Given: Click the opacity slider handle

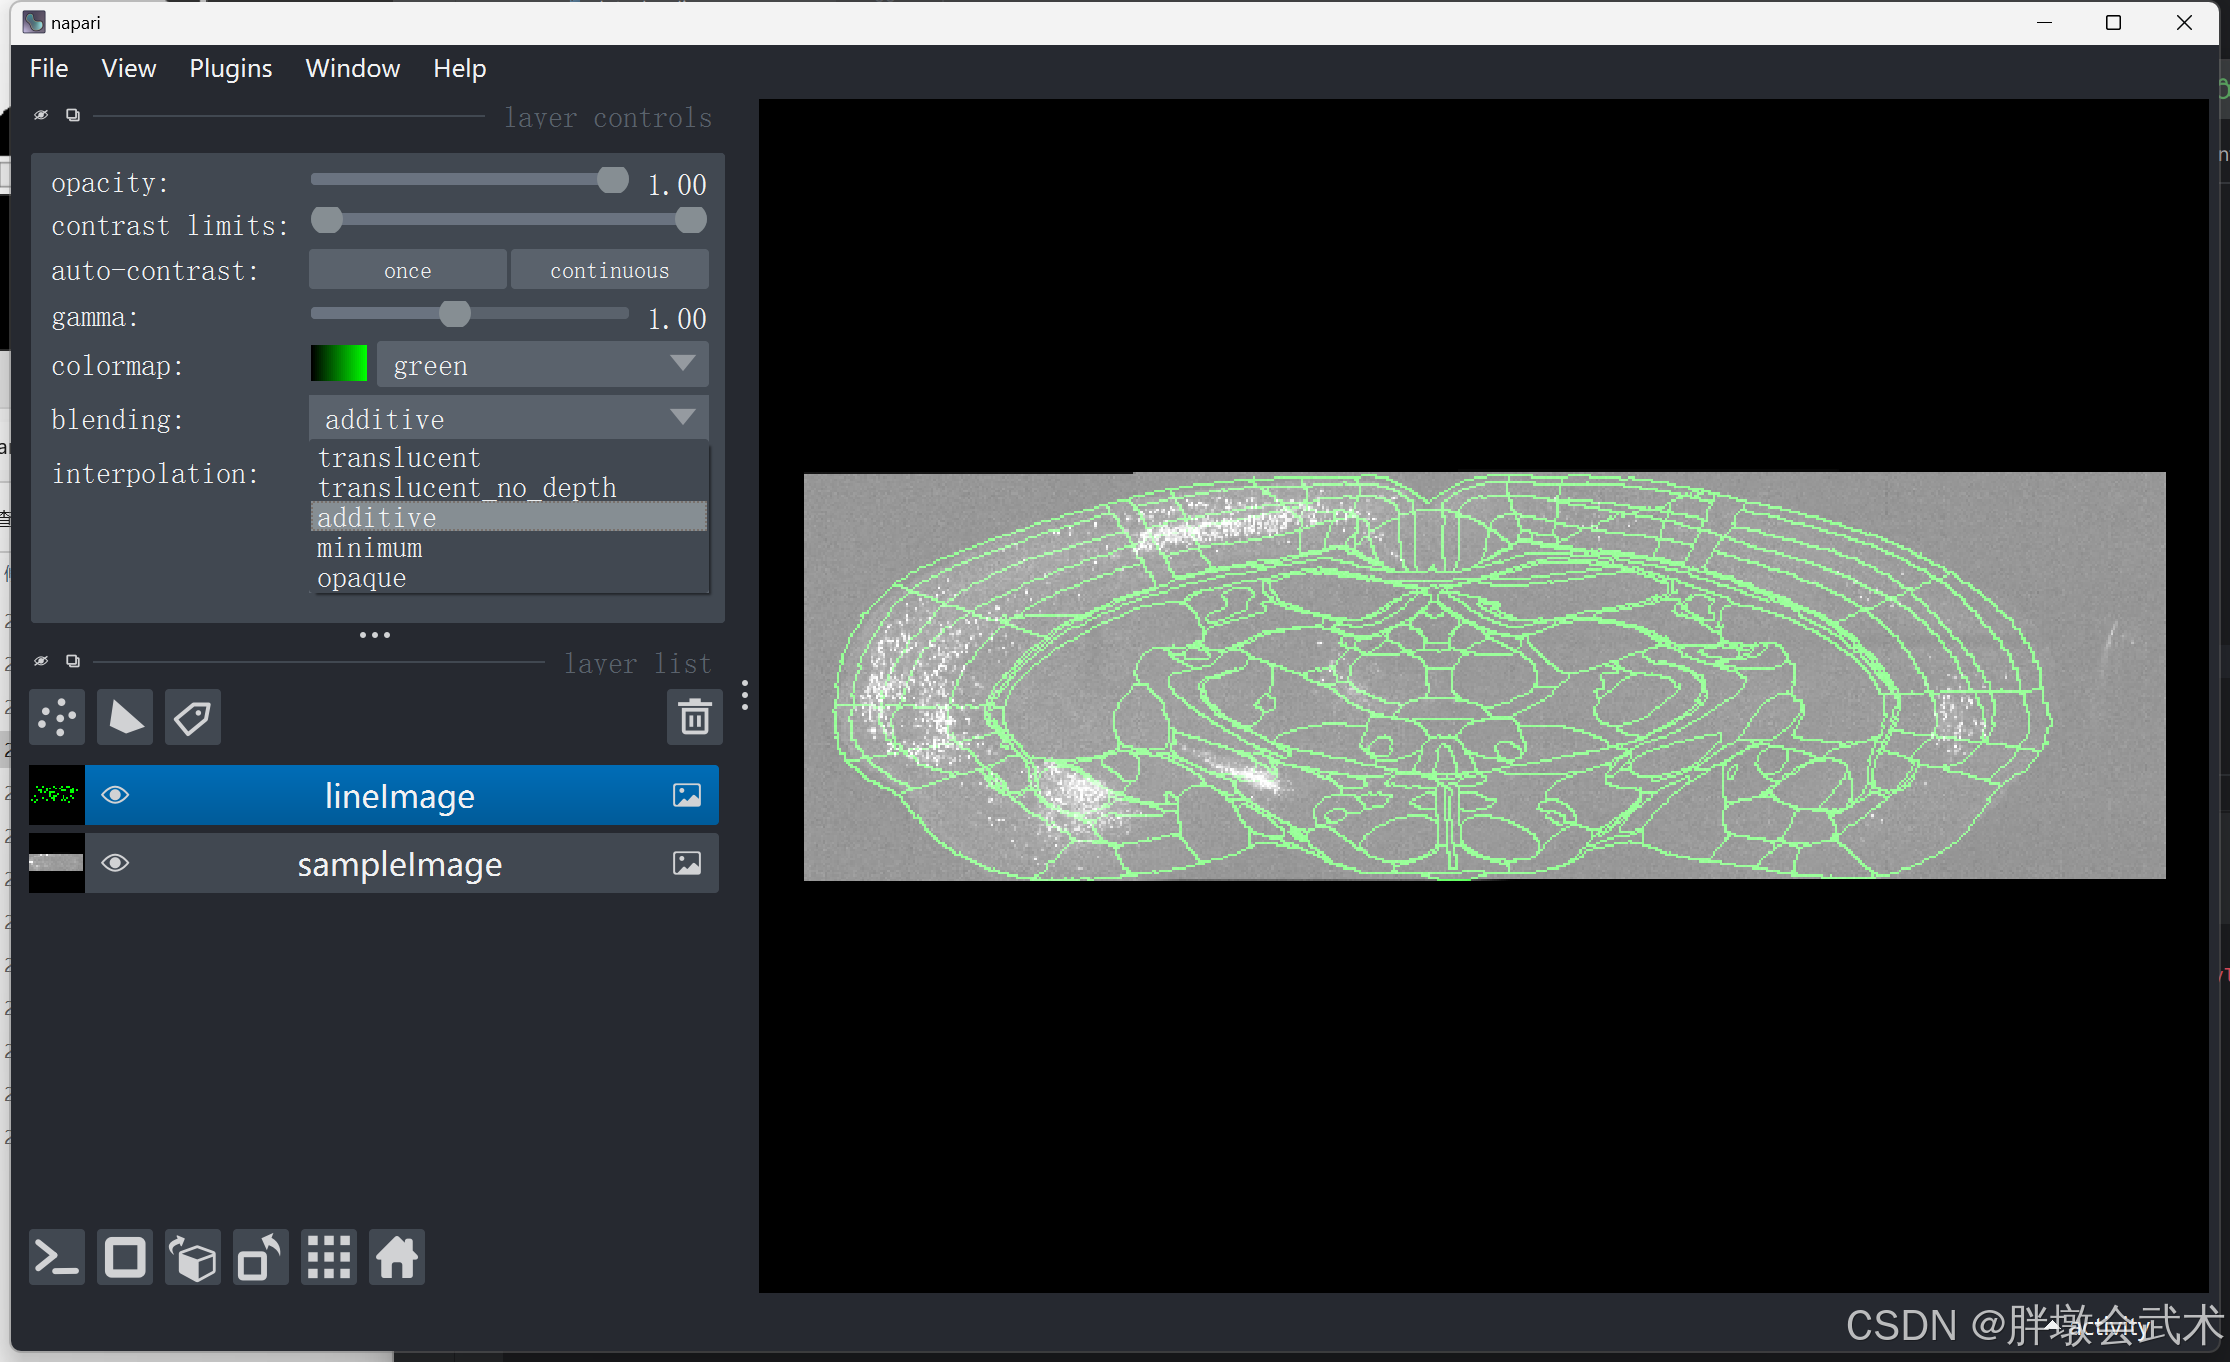Looking at the screenshot, I should click(612, 180).
